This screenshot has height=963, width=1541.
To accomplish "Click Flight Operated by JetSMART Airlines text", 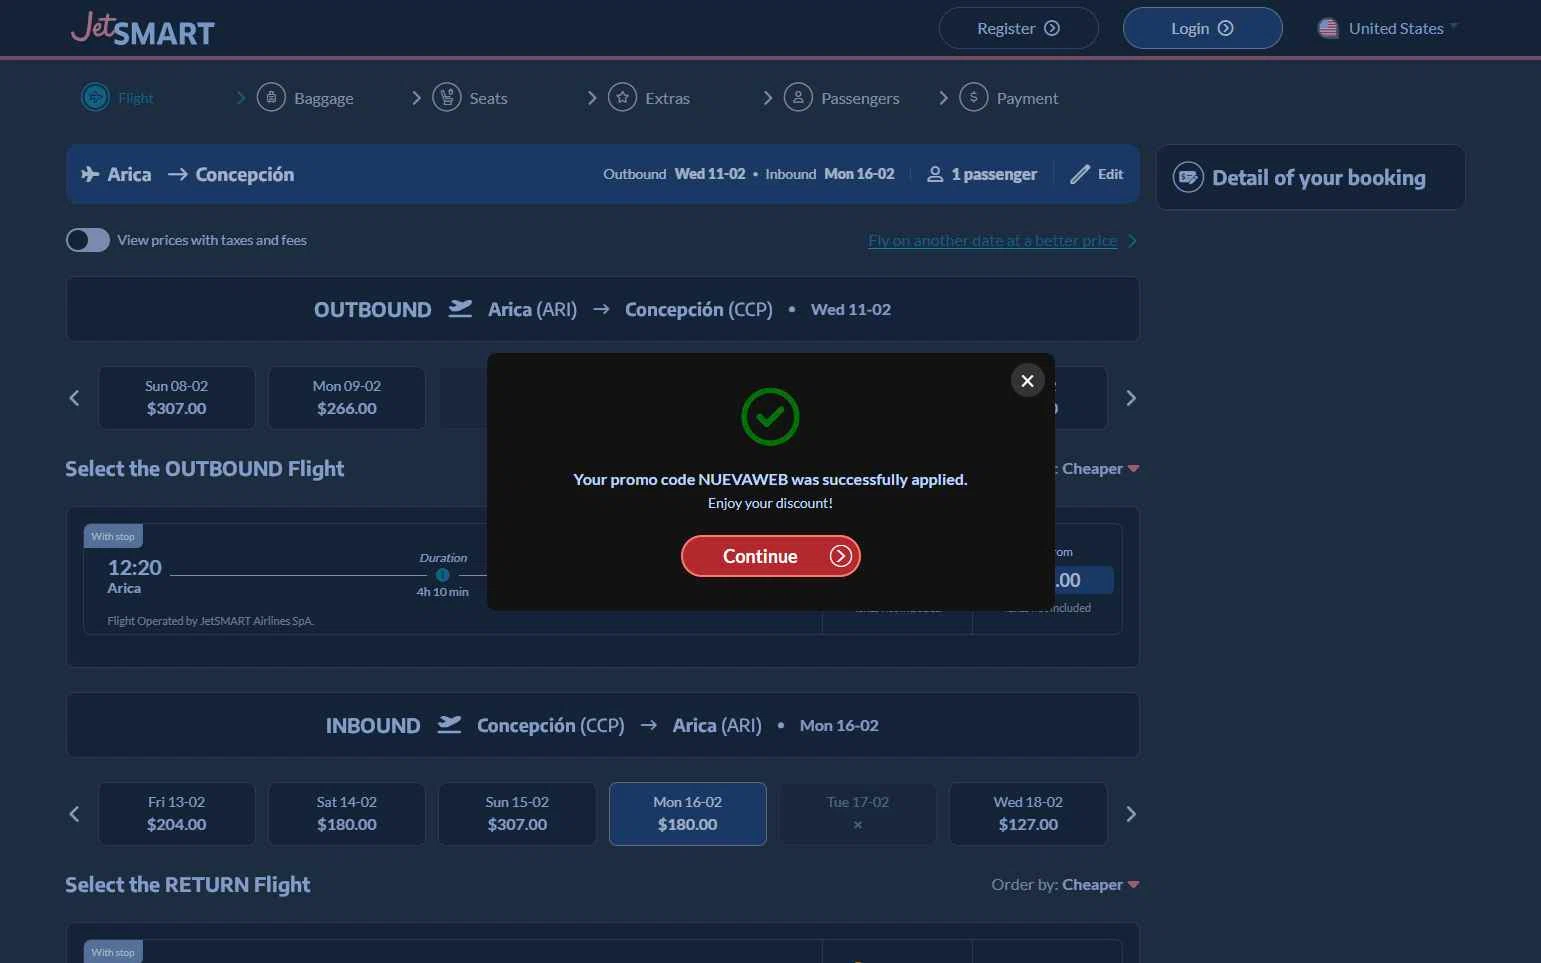I will (x=211, y=621).
